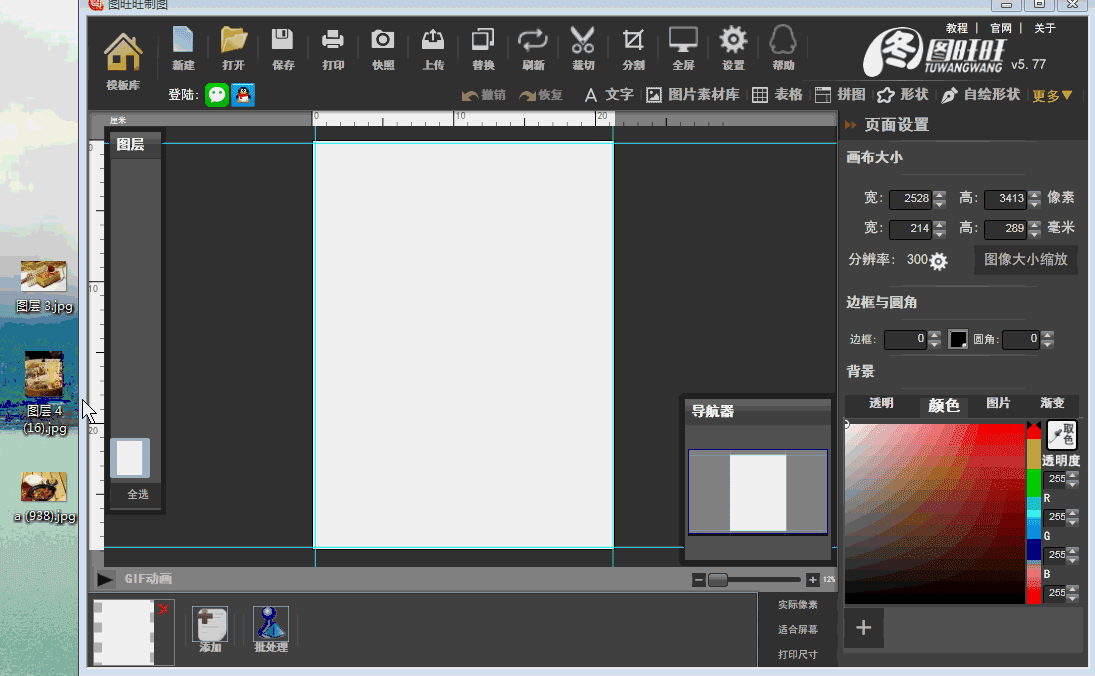
Task: Click the Image Size Scale button
Action: point(1026,260)
